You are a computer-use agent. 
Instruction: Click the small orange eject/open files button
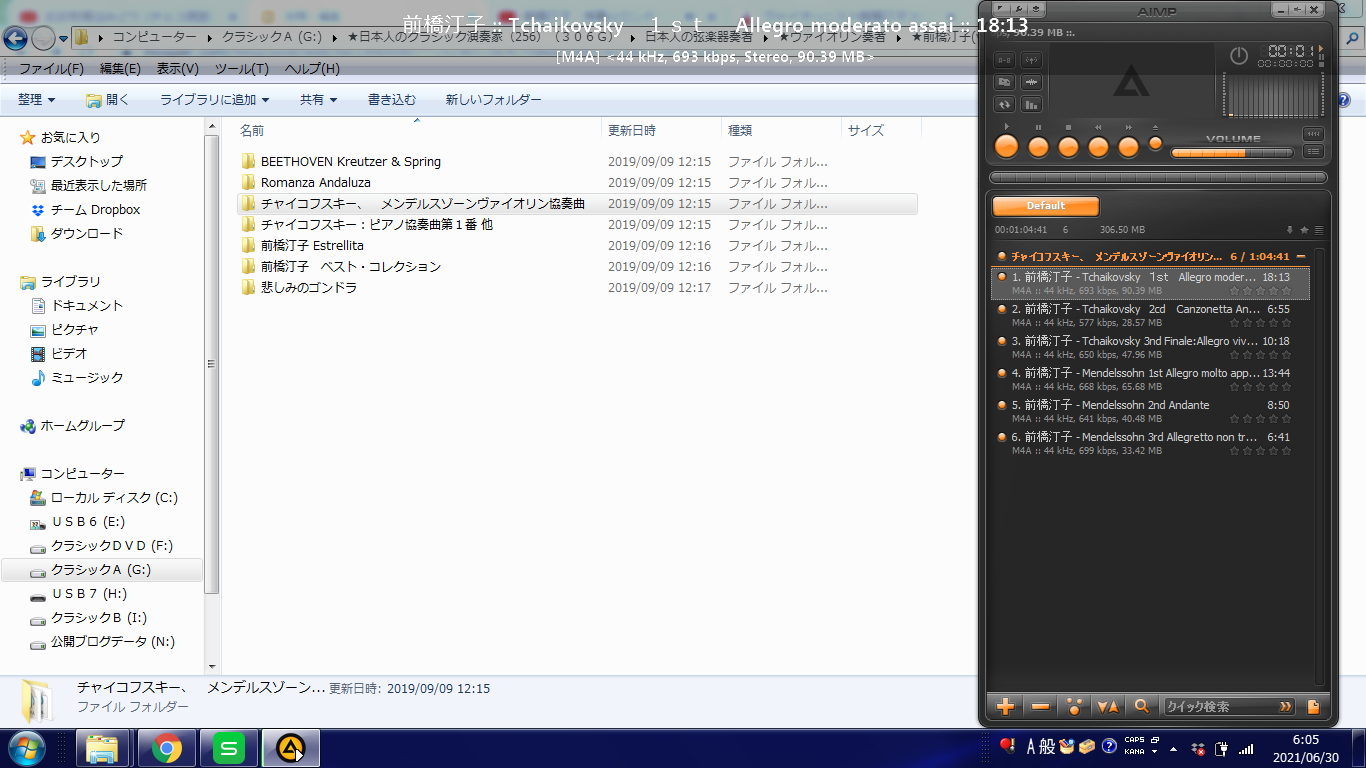[x=1155, y=143]
